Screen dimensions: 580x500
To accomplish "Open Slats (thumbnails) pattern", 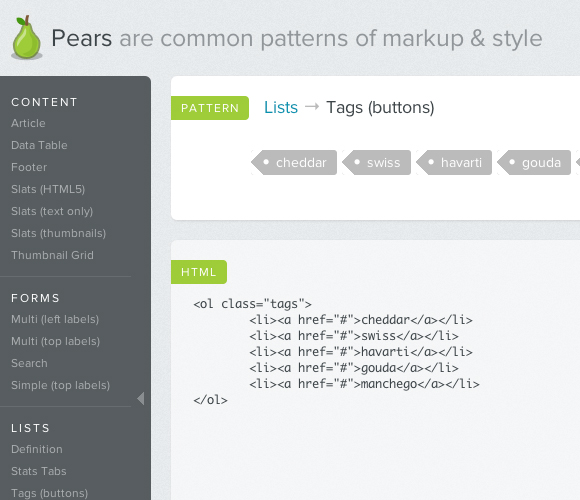I will tap(58, 233).
